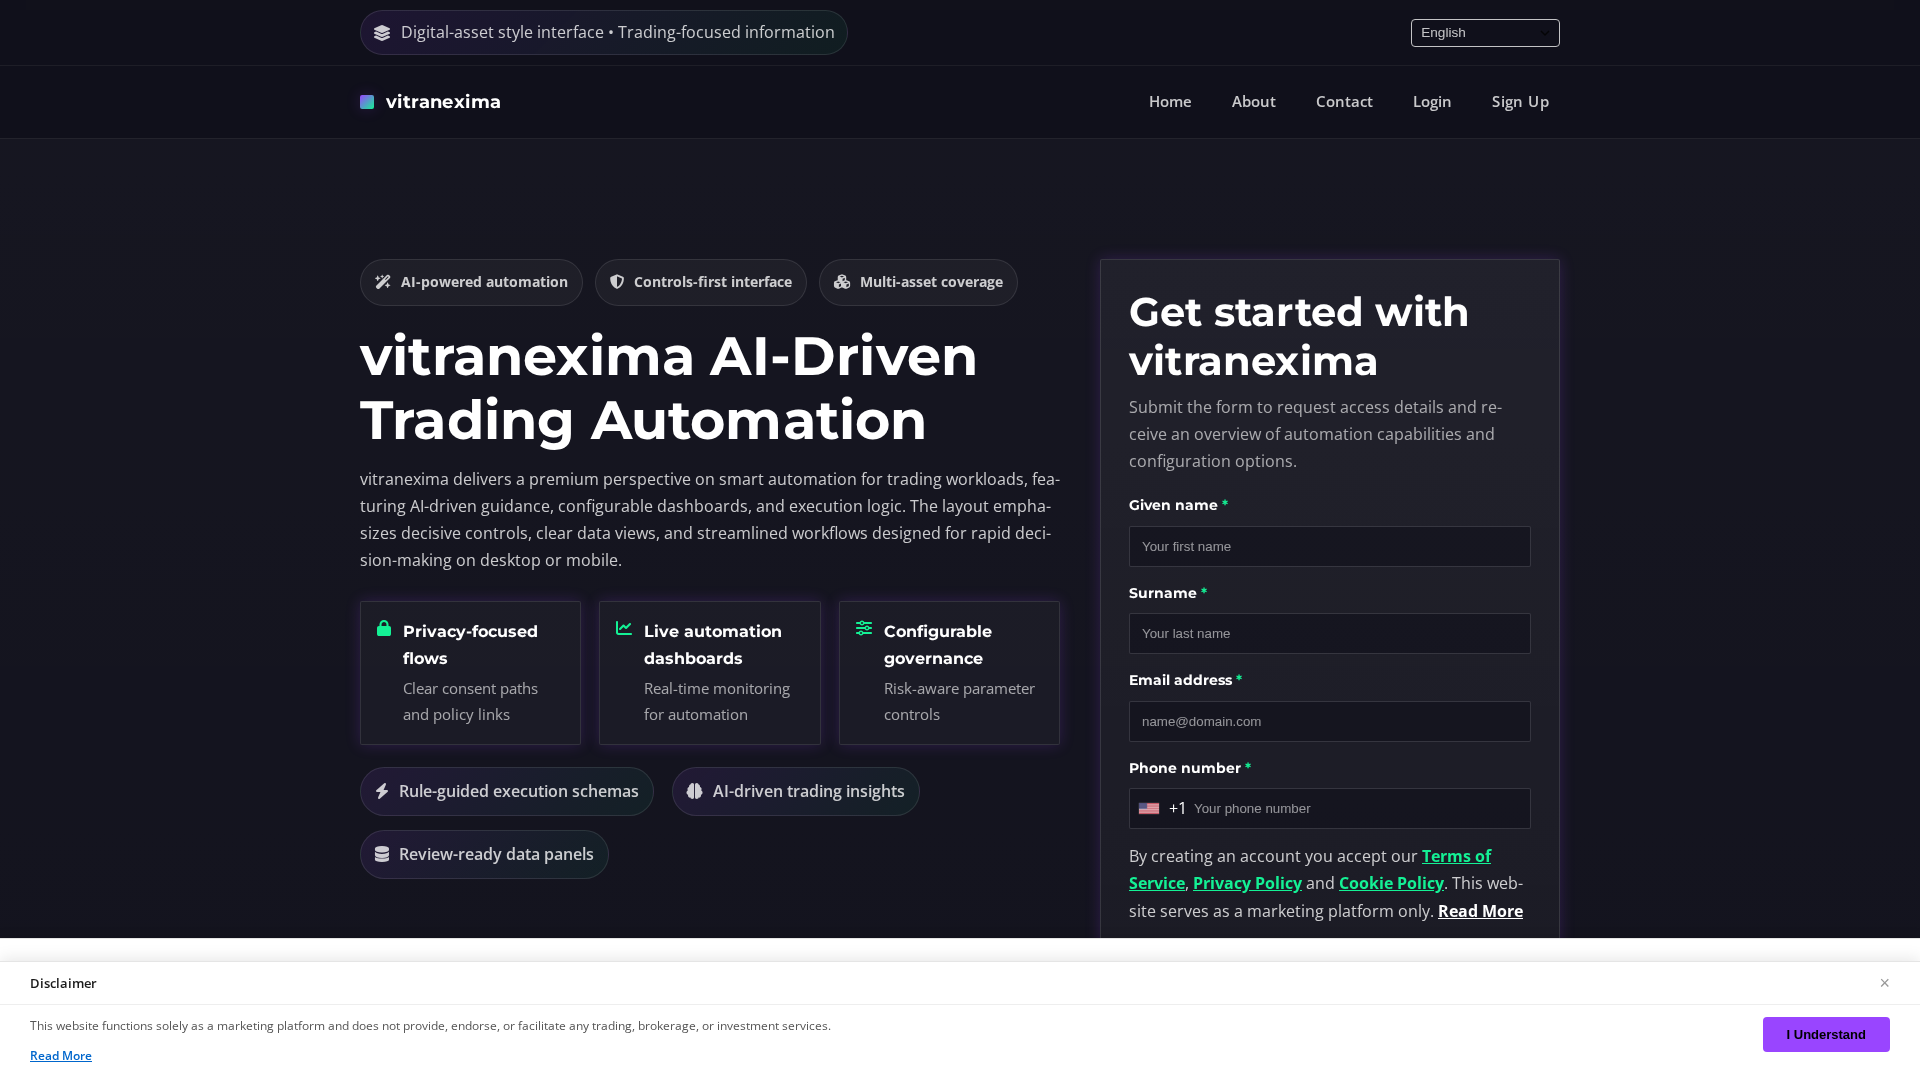Click the Configurable governance card heading
Image resolution: width=1920 pixels, height=1080 pixels.
[x=938, y=645]
